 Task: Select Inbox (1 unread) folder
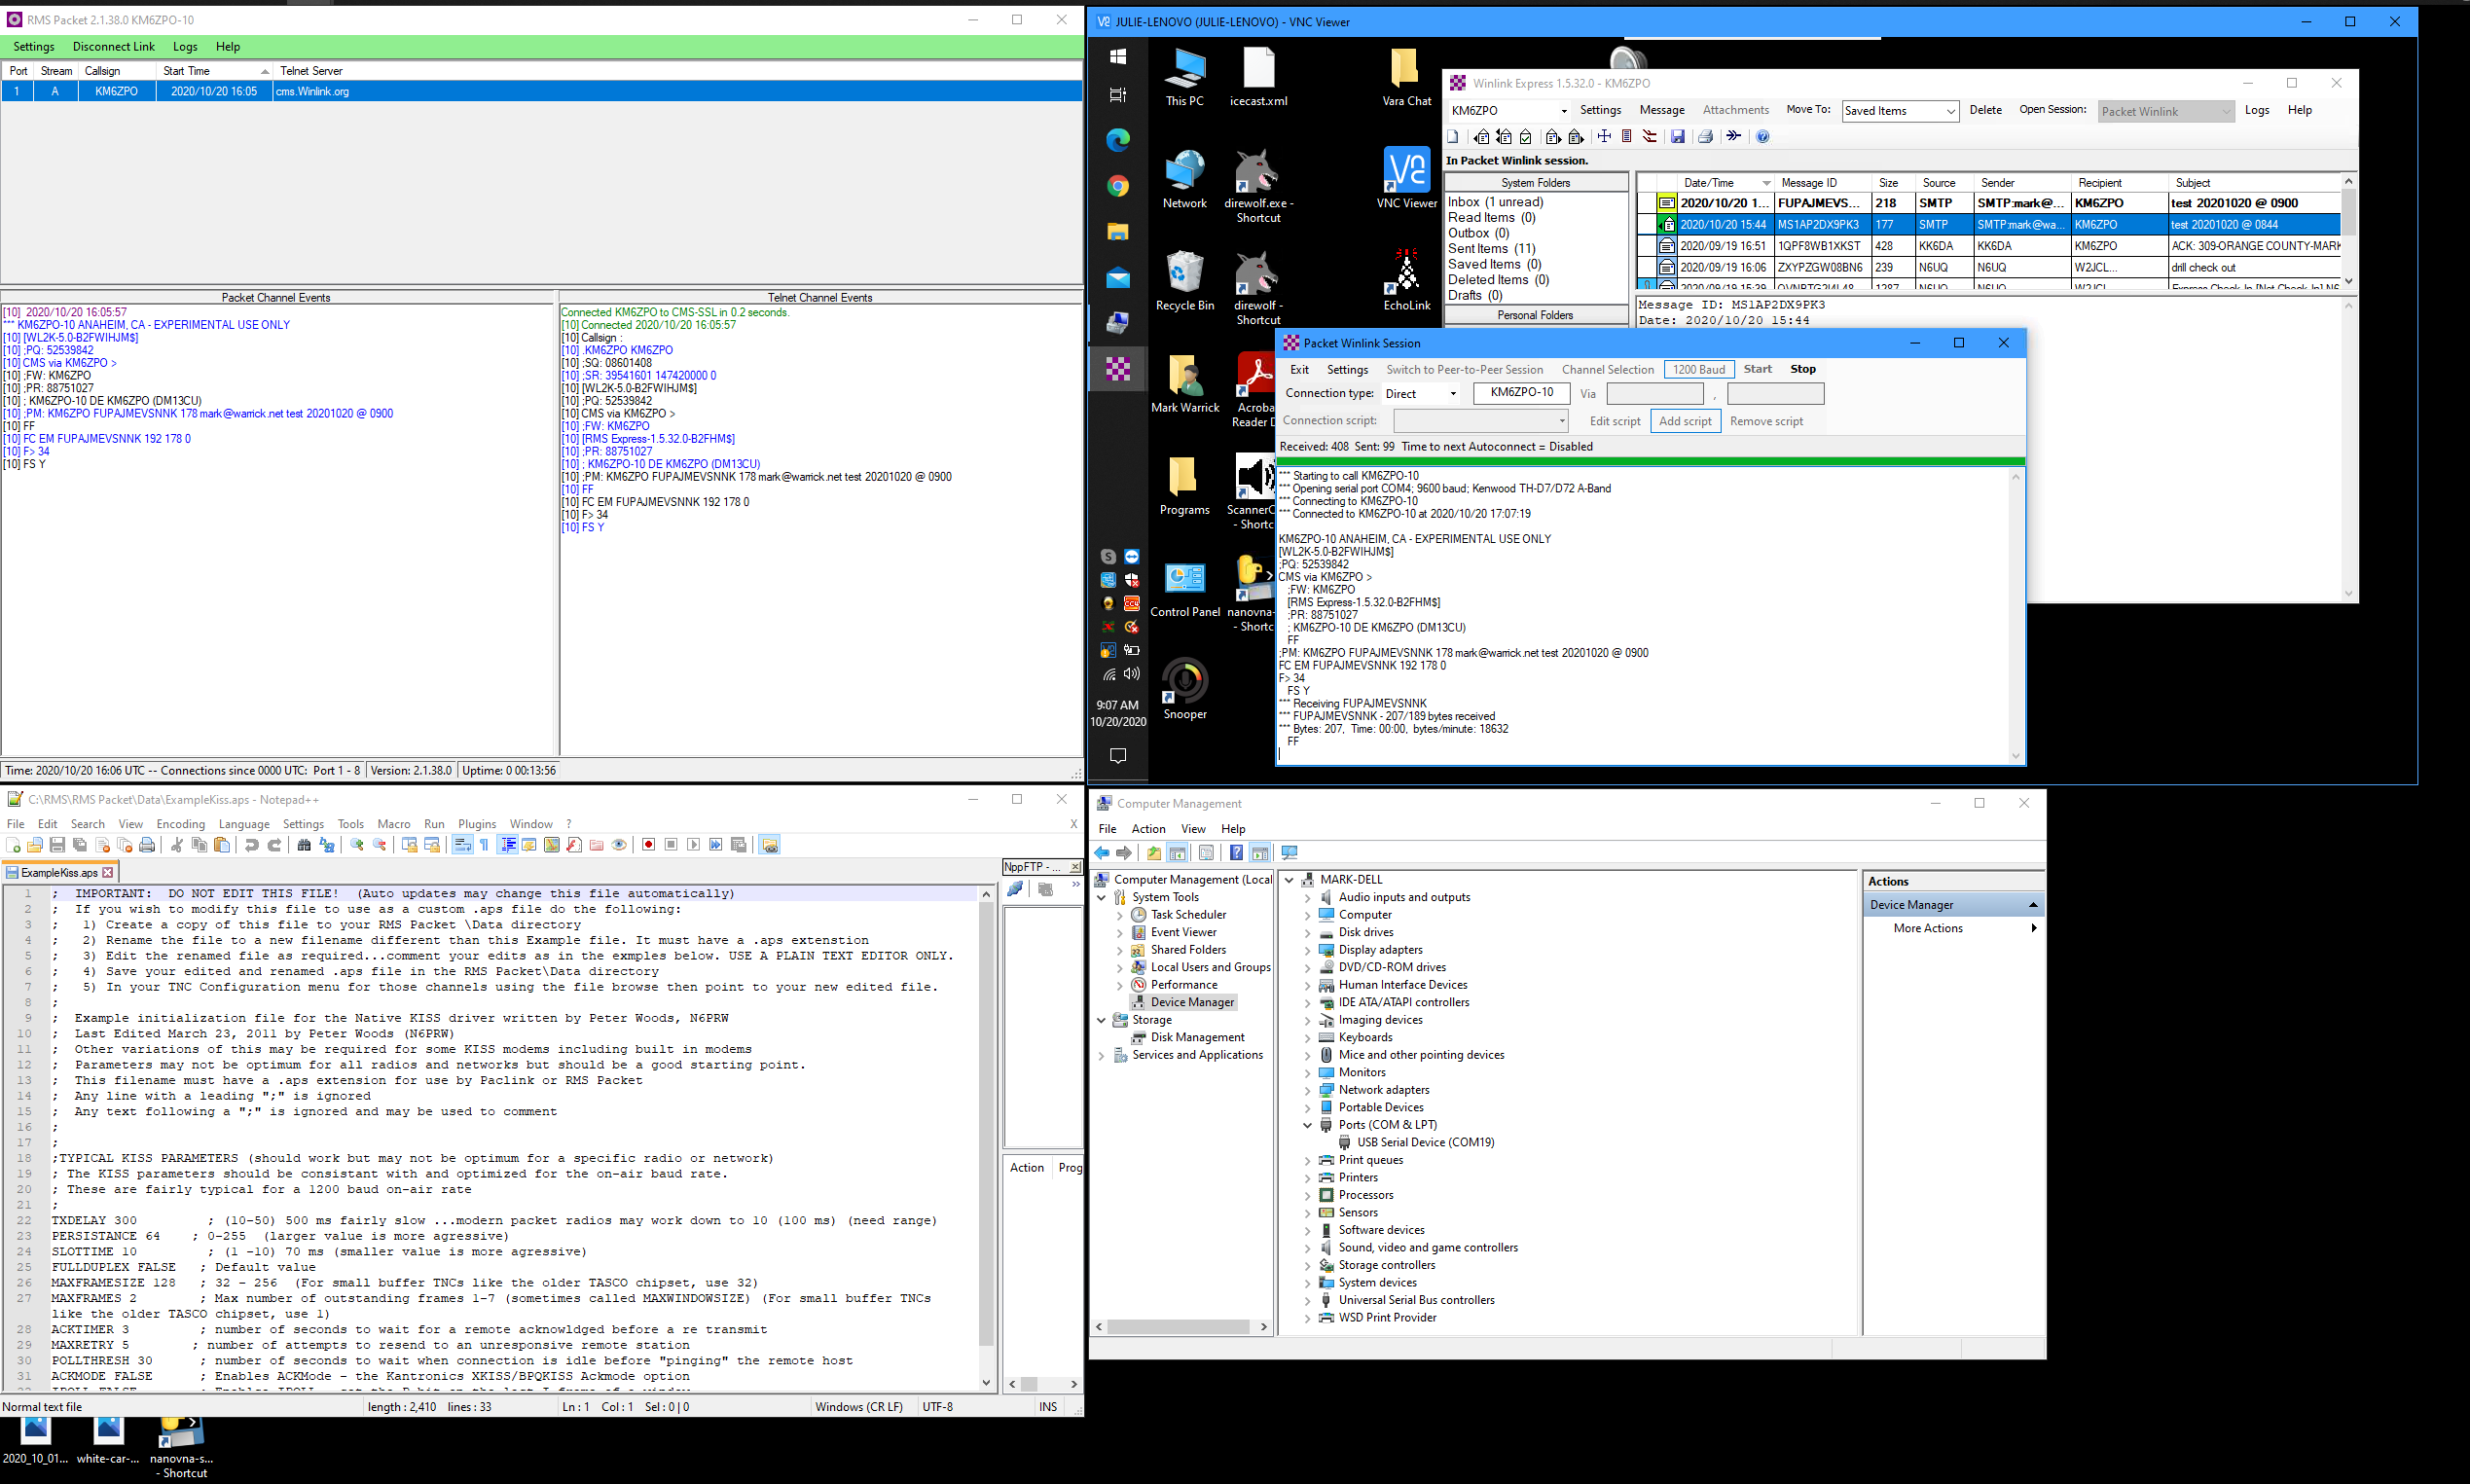pos(1495,202)
